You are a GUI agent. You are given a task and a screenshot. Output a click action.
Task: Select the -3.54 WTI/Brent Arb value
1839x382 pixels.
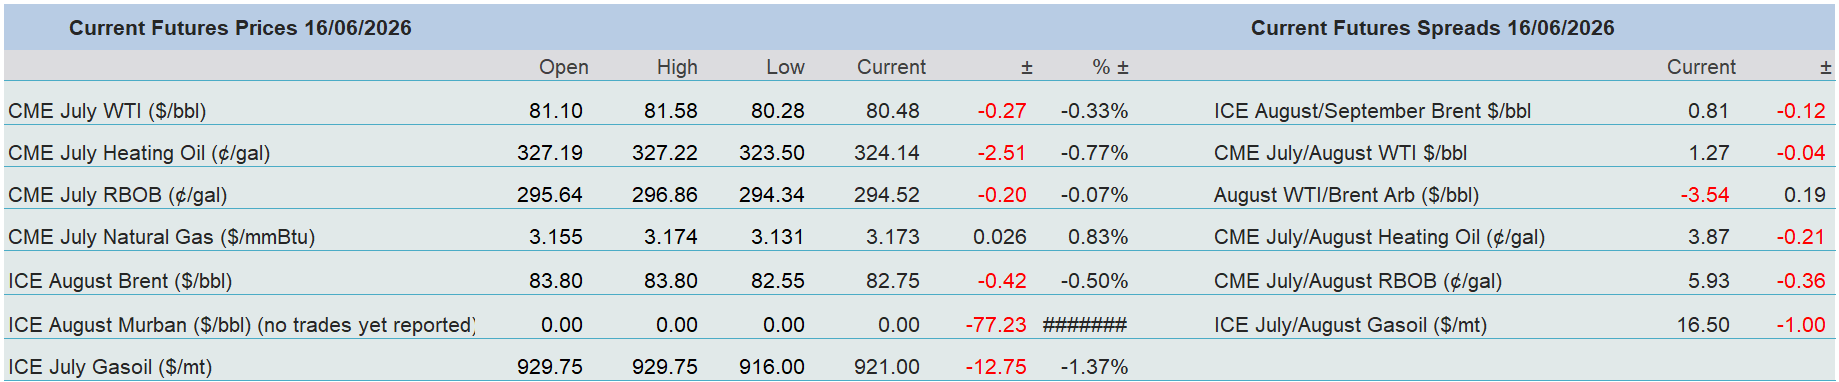[x=1705, y=195]
